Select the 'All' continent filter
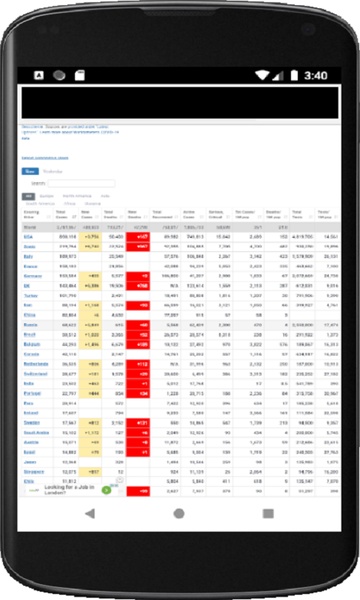The height and width of the screenshot is (600, 360). coord(28,196)
